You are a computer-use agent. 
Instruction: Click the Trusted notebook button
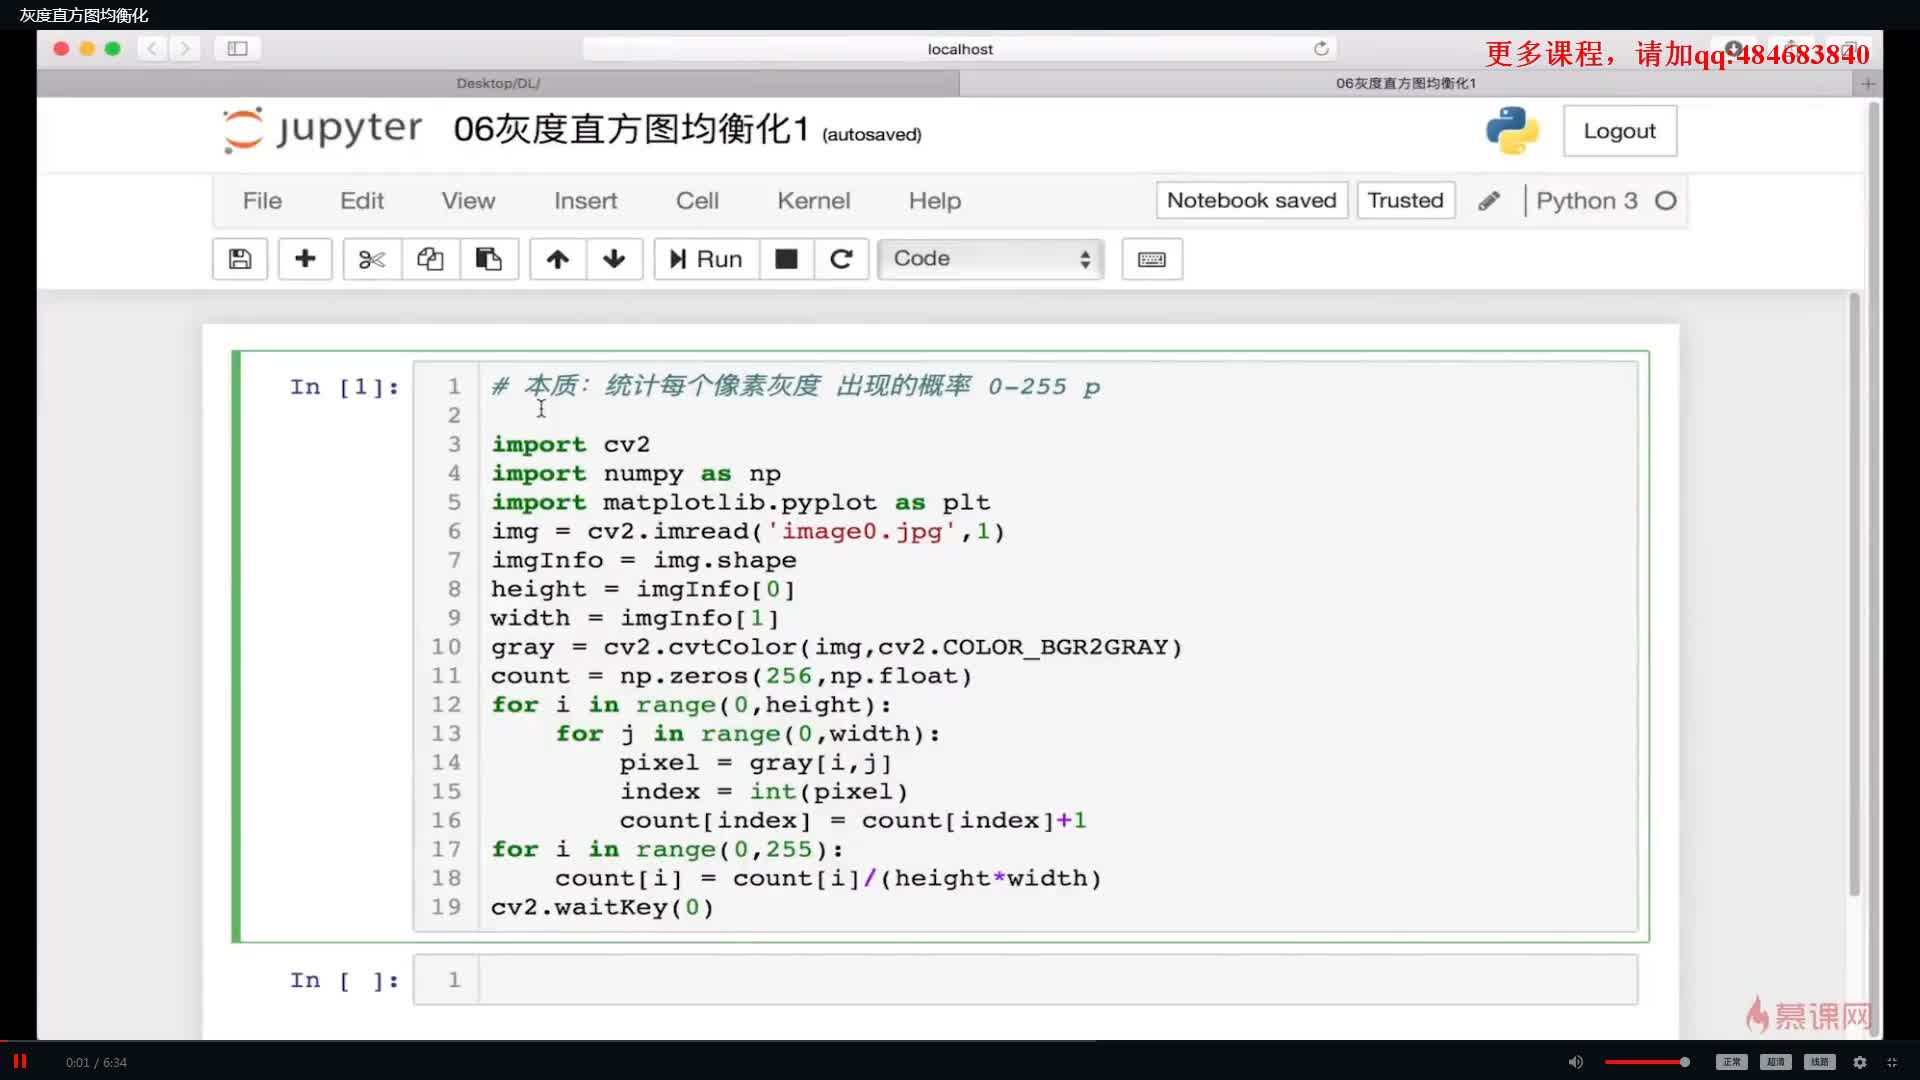point(1405,201)
